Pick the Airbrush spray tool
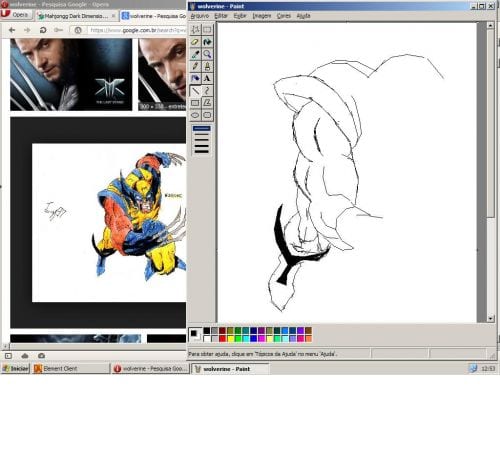Screen dimensions: 500x454 coord(195,78)
